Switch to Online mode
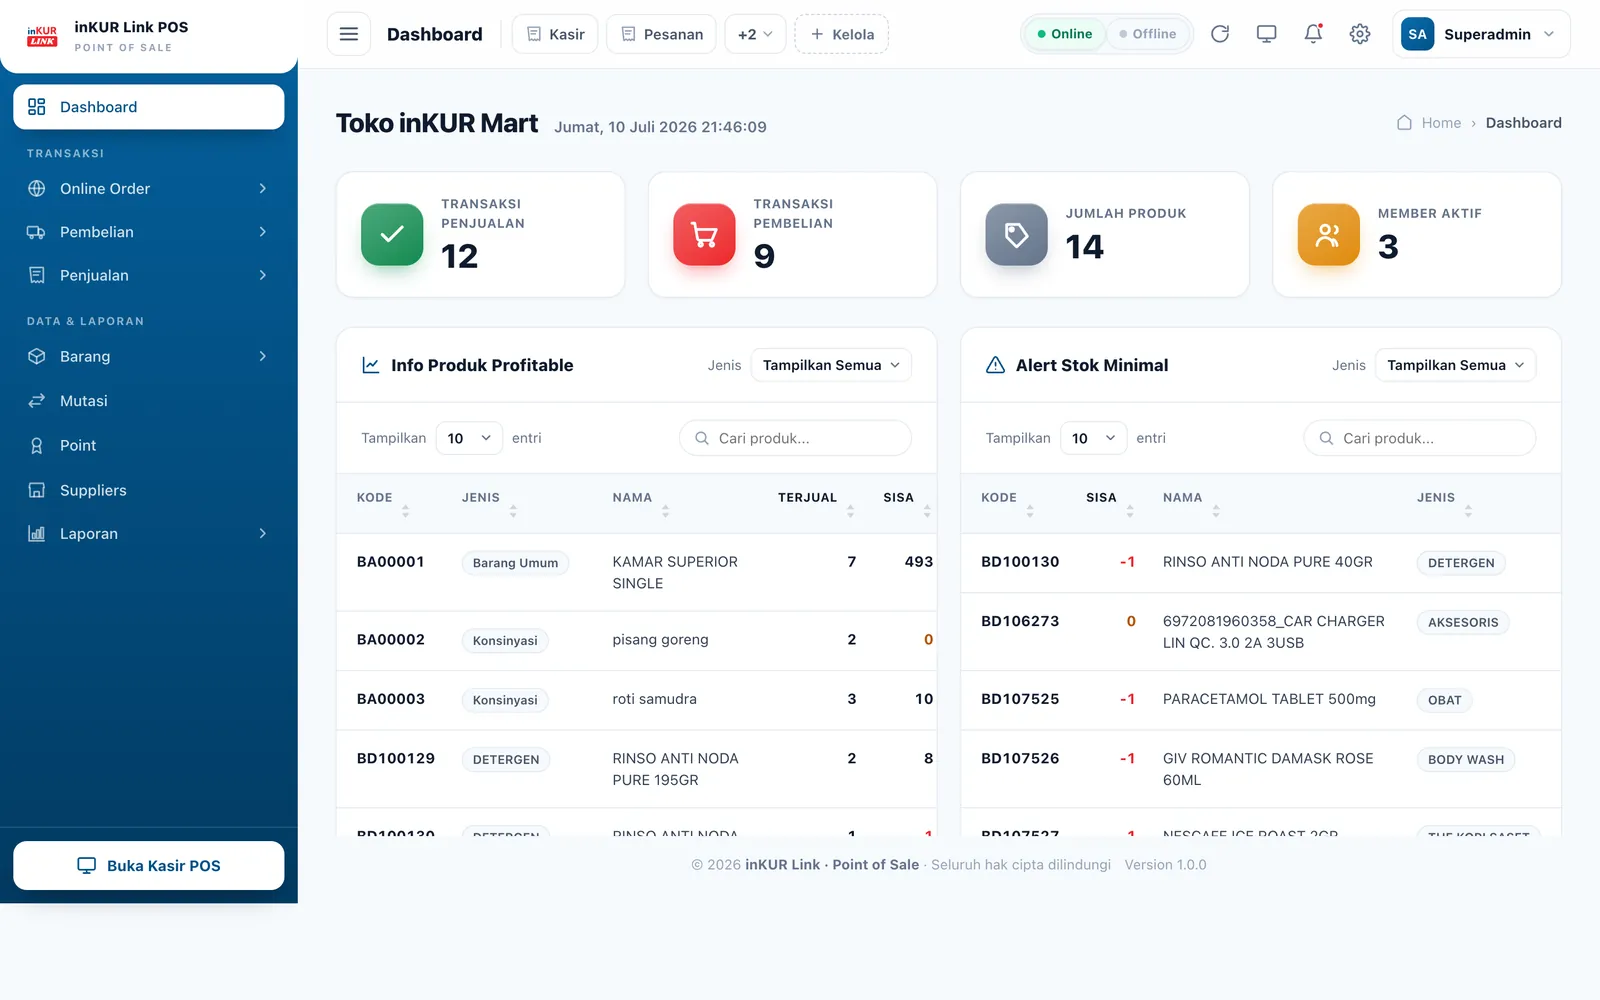Viewport: 1600px width, 1000px height. [x=1064, y=34]
